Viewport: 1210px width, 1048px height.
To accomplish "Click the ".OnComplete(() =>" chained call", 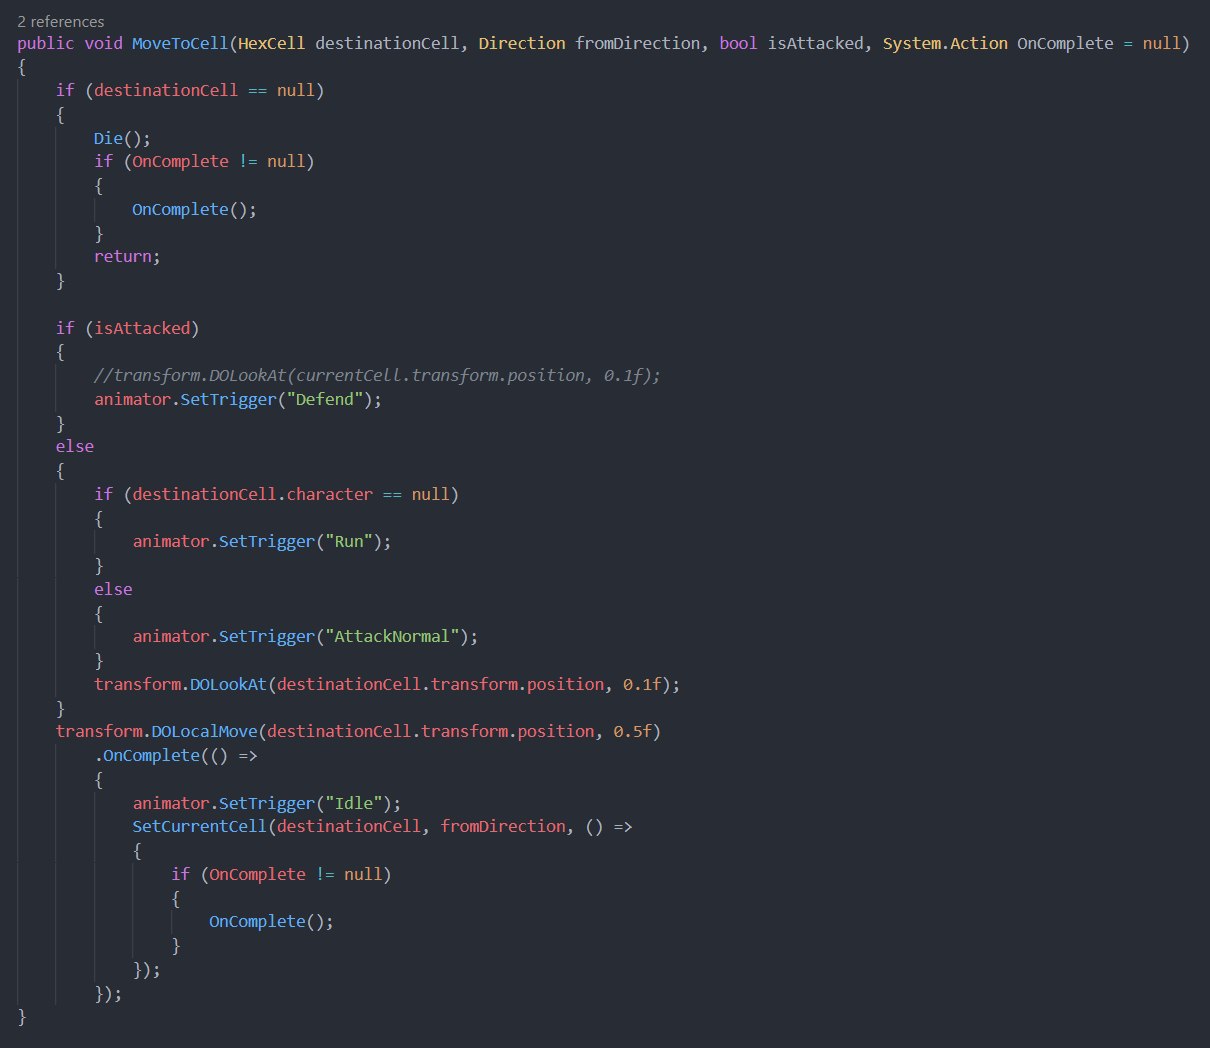I will (x=176, y=755).
